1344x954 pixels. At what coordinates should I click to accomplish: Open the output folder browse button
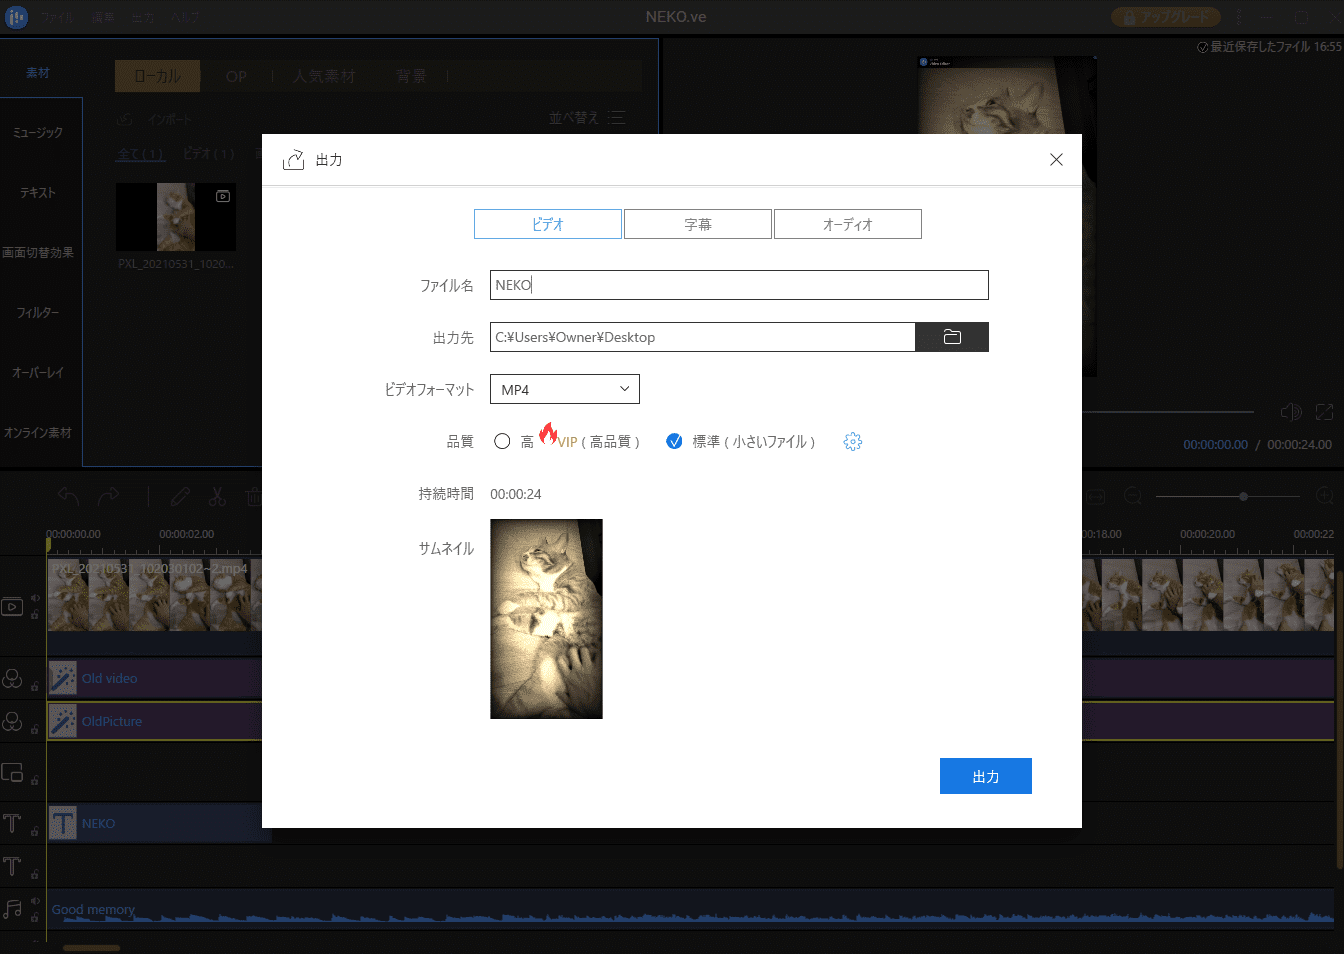[x=952, y=337]
